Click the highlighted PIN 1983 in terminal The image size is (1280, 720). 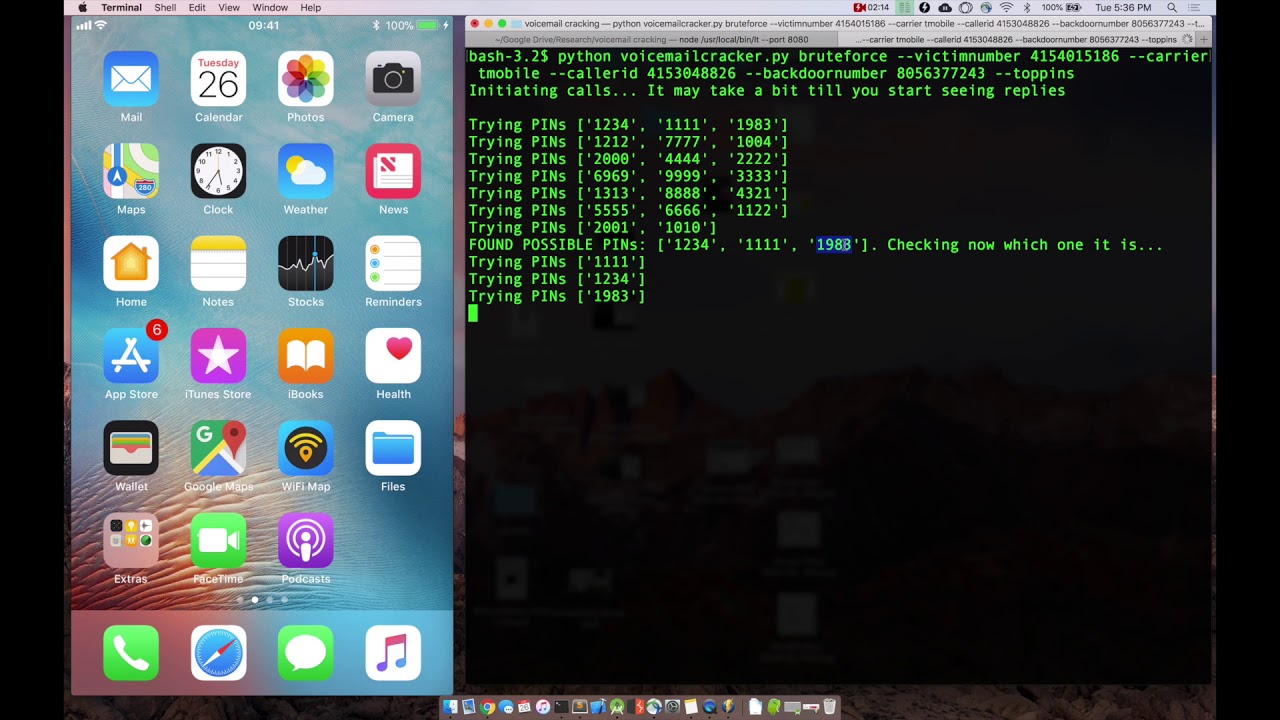834,245
